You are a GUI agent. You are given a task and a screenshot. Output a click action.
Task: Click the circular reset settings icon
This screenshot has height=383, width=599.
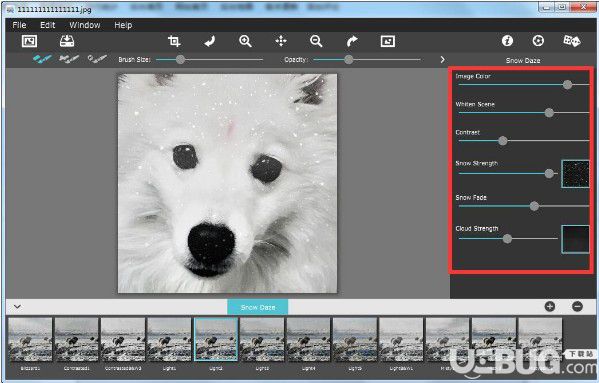(538, 40)
